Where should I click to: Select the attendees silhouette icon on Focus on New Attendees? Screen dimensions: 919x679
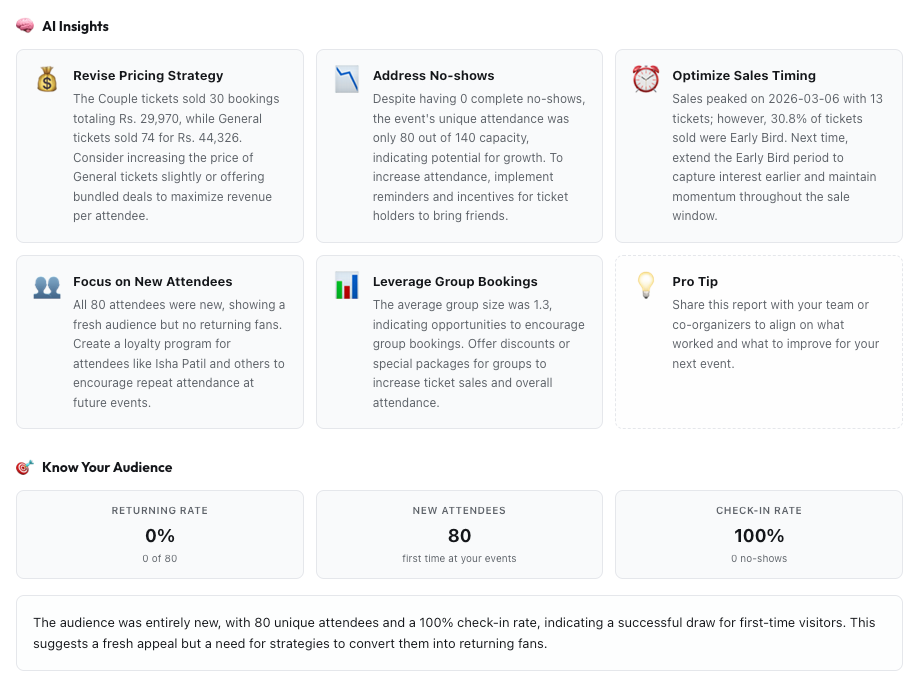click(x=46, y=287)
